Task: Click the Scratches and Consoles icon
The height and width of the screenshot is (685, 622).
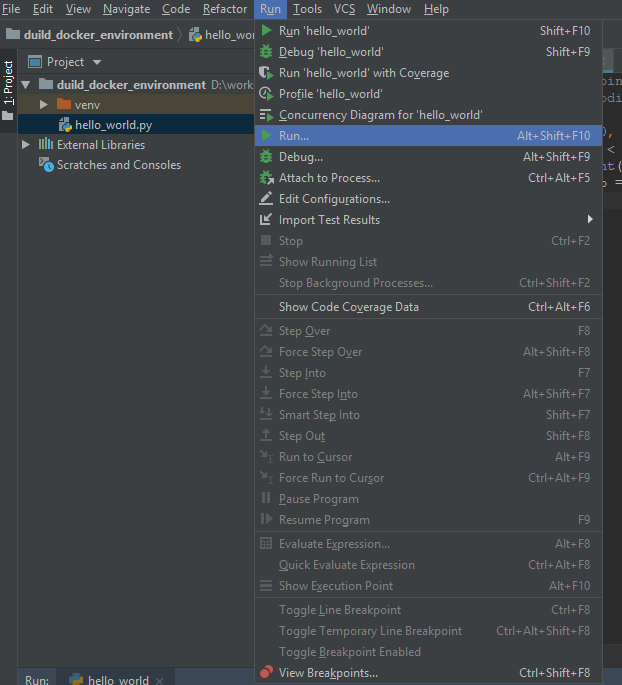Action: [x=46, y=165]
